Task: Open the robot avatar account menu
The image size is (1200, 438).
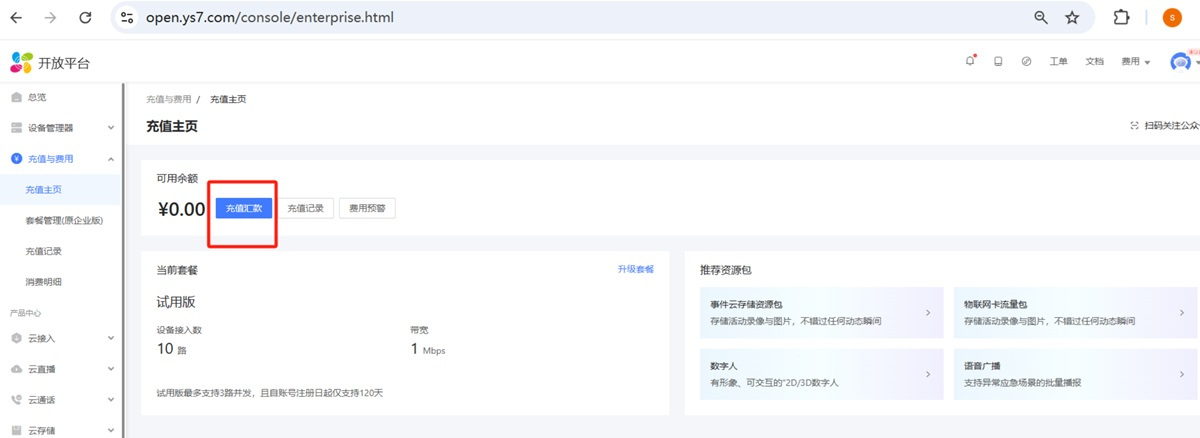Action: click(x=1182, y=61)
